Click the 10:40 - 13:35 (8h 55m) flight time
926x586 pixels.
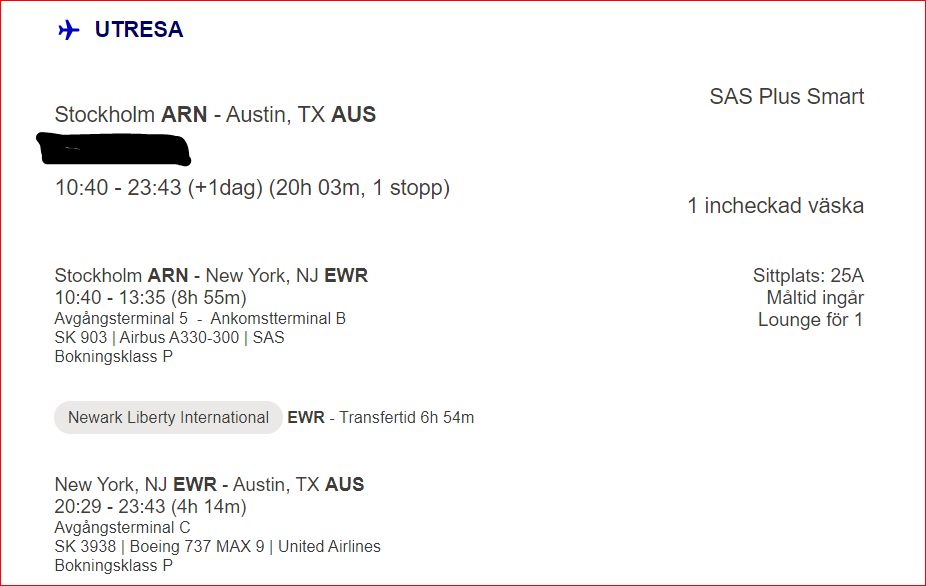click(x=151, y=297)
